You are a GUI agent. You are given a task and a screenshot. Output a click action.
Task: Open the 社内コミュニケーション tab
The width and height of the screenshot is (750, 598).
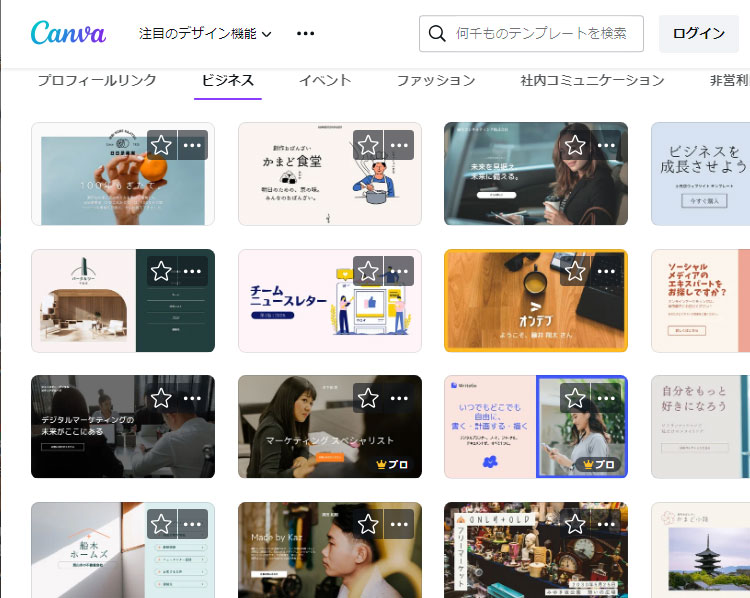(x=593, y=80)
